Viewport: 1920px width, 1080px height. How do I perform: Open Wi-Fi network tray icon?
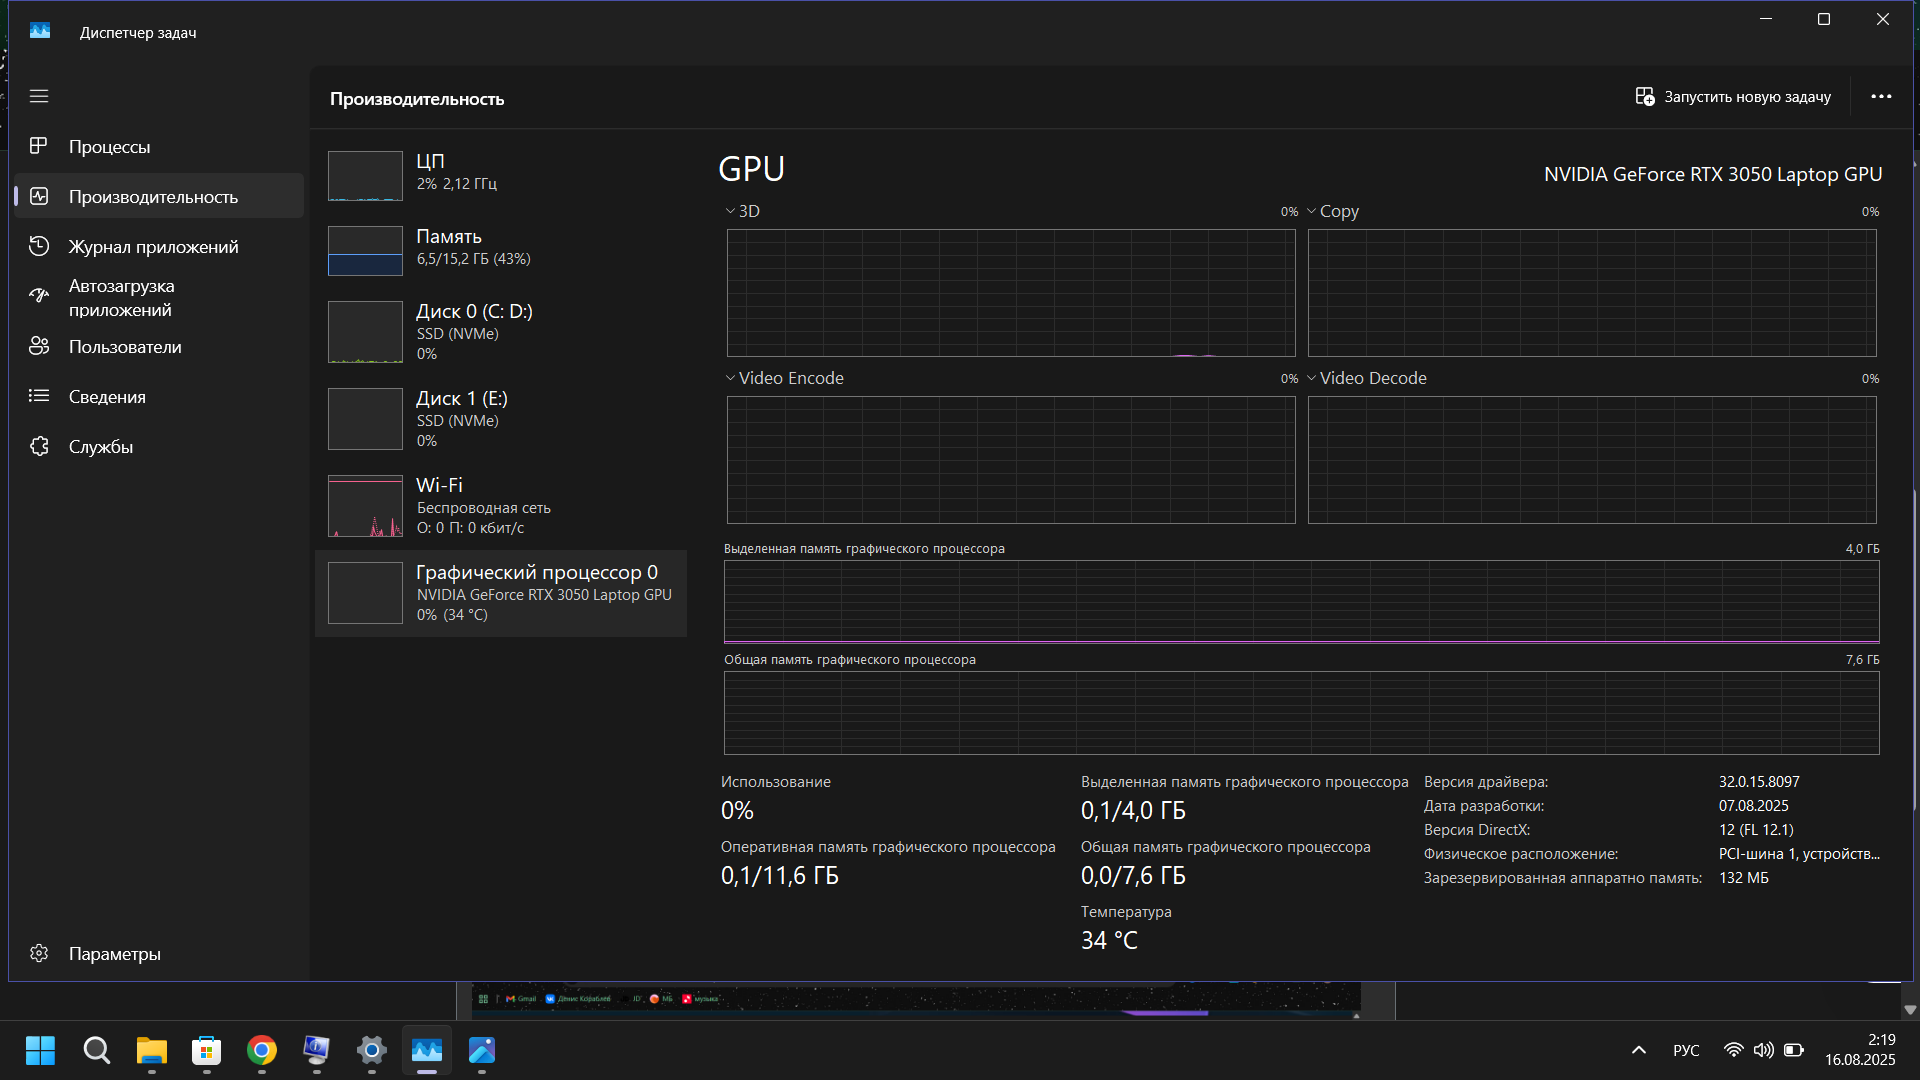click(1734, 1050)
